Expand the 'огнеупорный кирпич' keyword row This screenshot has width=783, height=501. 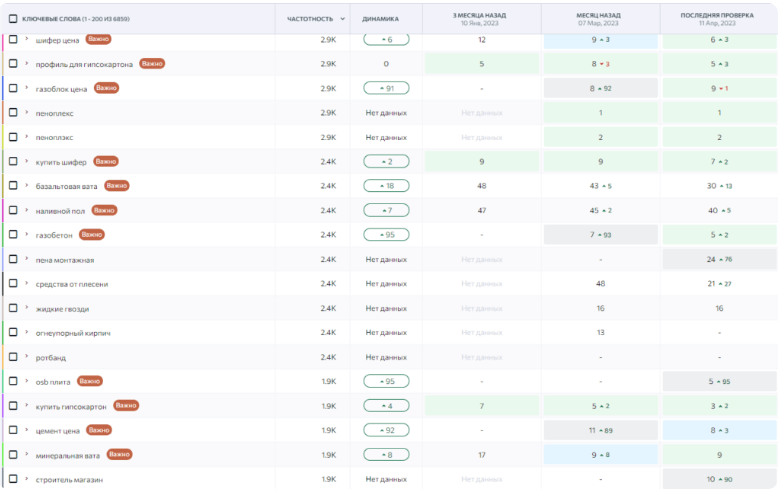tap(27, 332)
